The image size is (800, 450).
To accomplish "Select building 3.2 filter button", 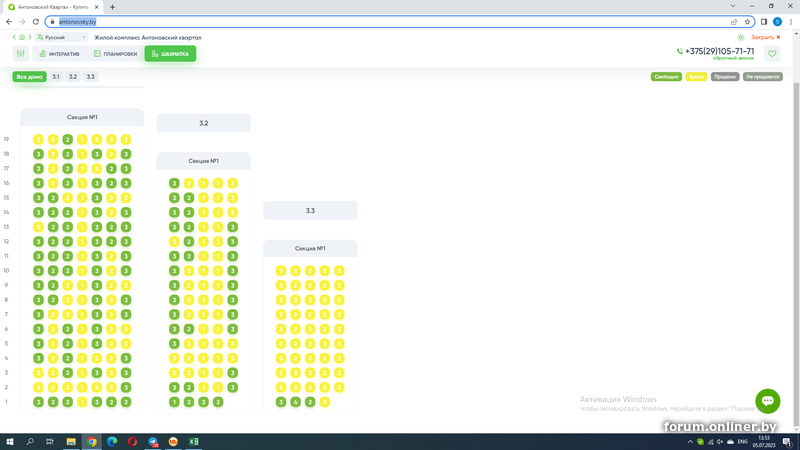I will (x=73, y=76).
